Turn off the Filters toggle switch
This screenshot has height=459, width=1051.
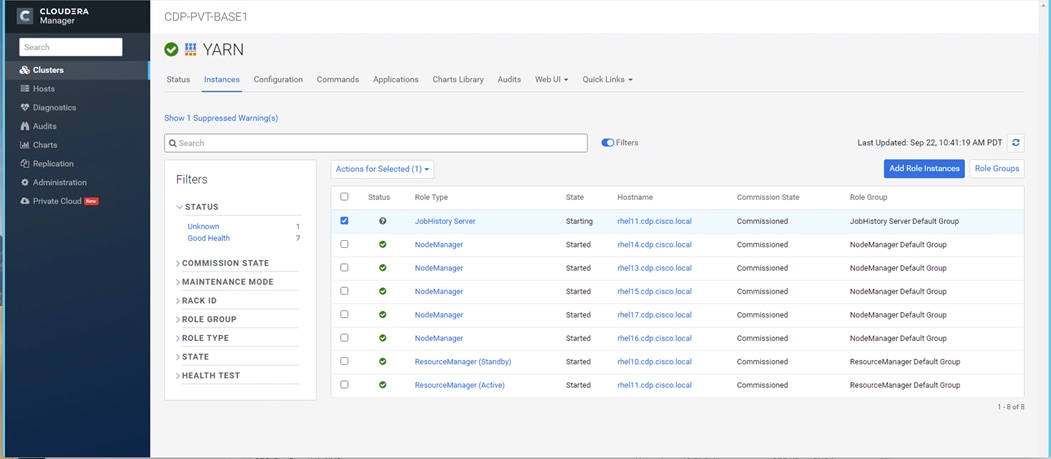[607, 143]
